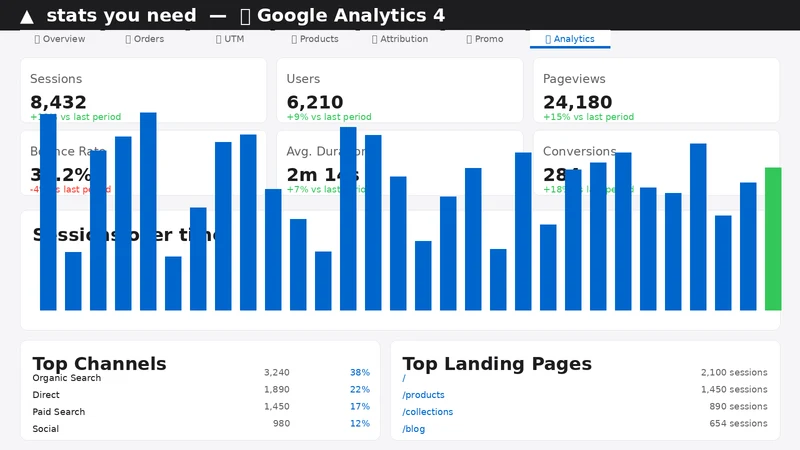The width and height of the screenshot is (800, 450).
Task: Click the 38% Organic Search percentage
Action: pyautogui.click(x=360, y=372)
